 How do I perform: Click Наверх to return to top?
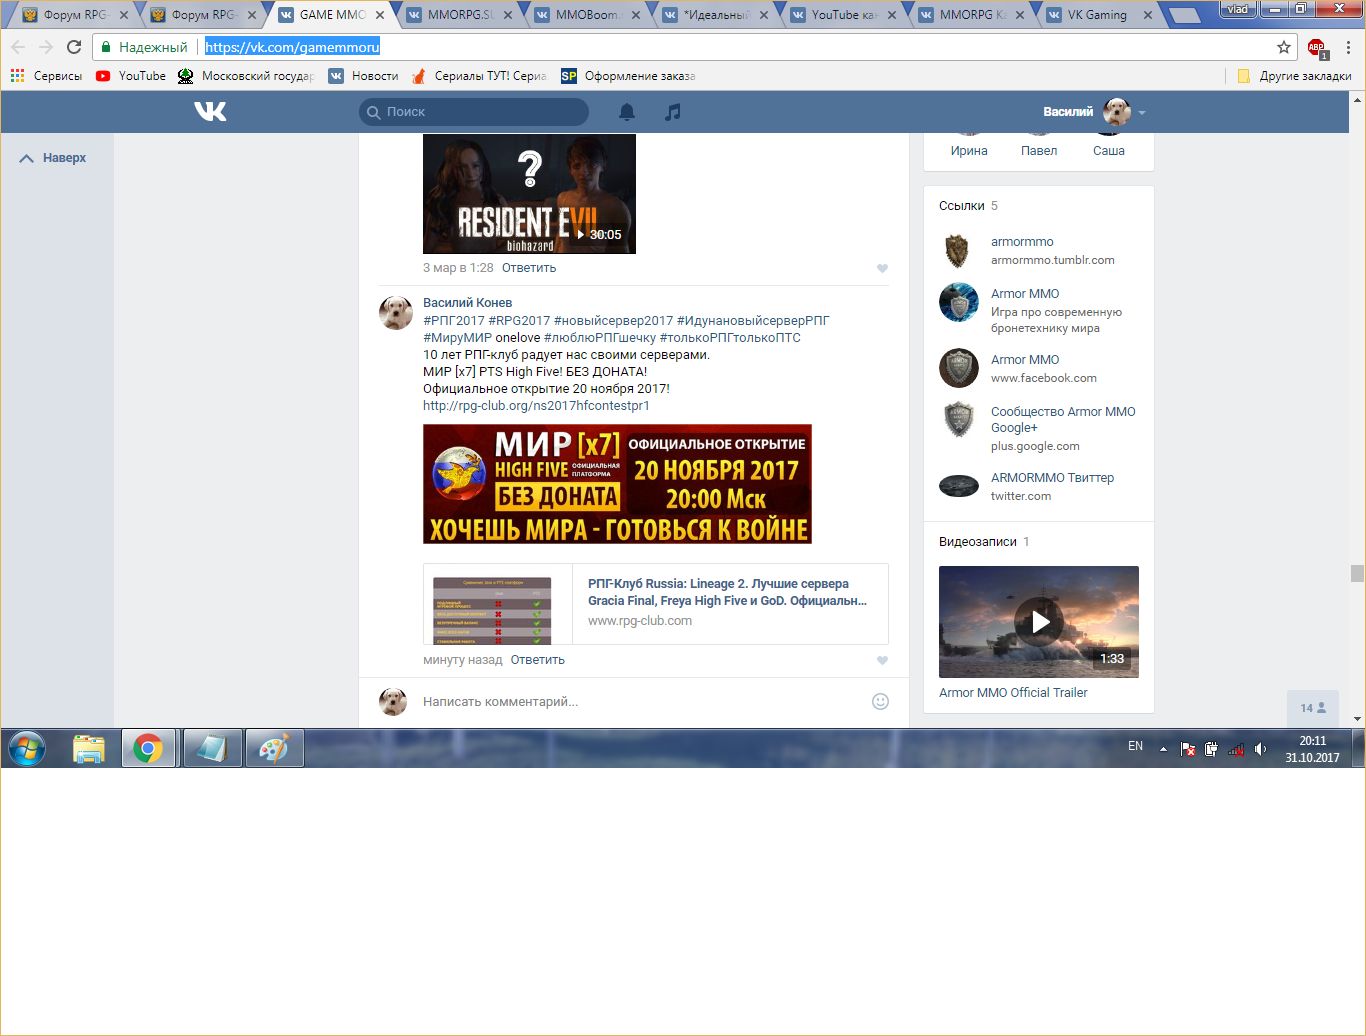pyautogui.click(x=53, y=158)
